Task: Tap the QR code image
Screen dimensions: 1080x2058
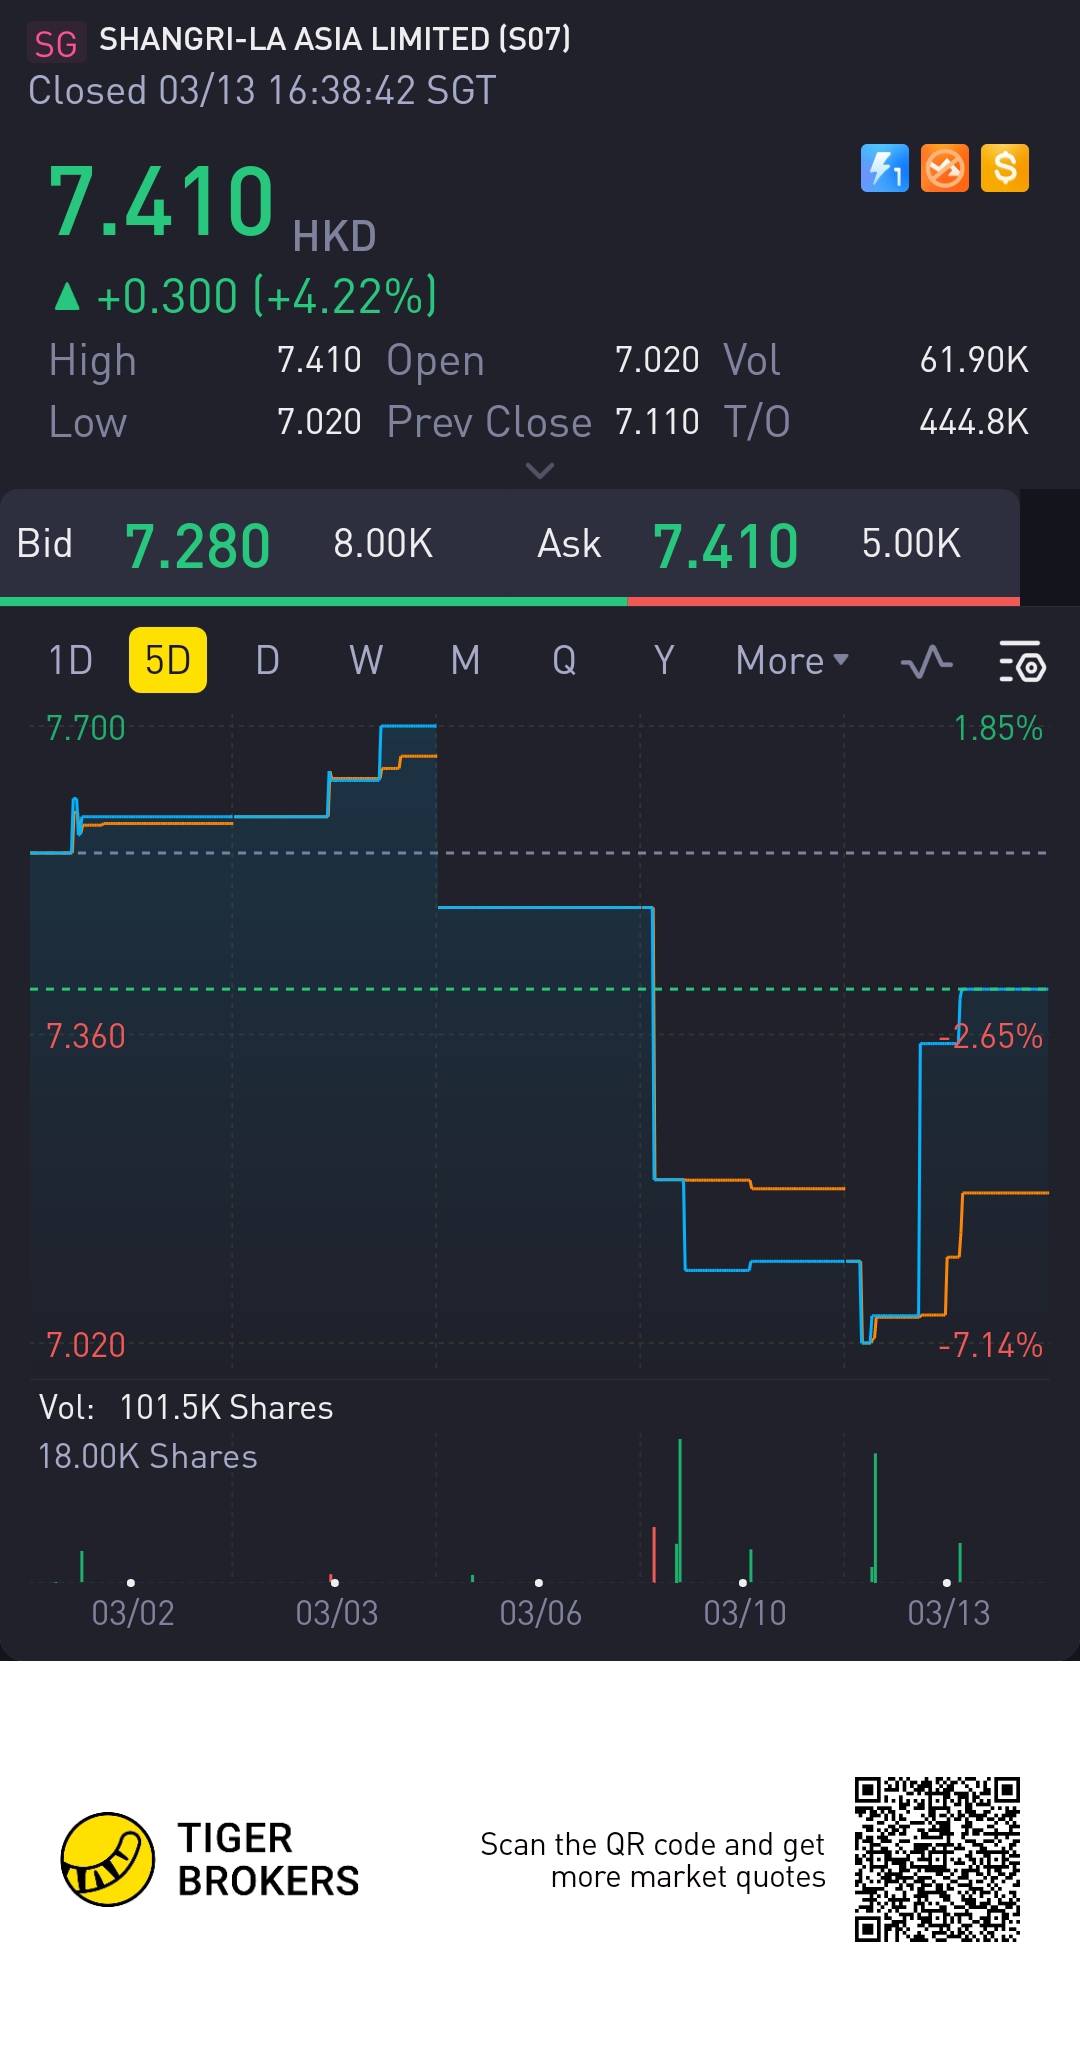Action: [x=937, y=1859]
